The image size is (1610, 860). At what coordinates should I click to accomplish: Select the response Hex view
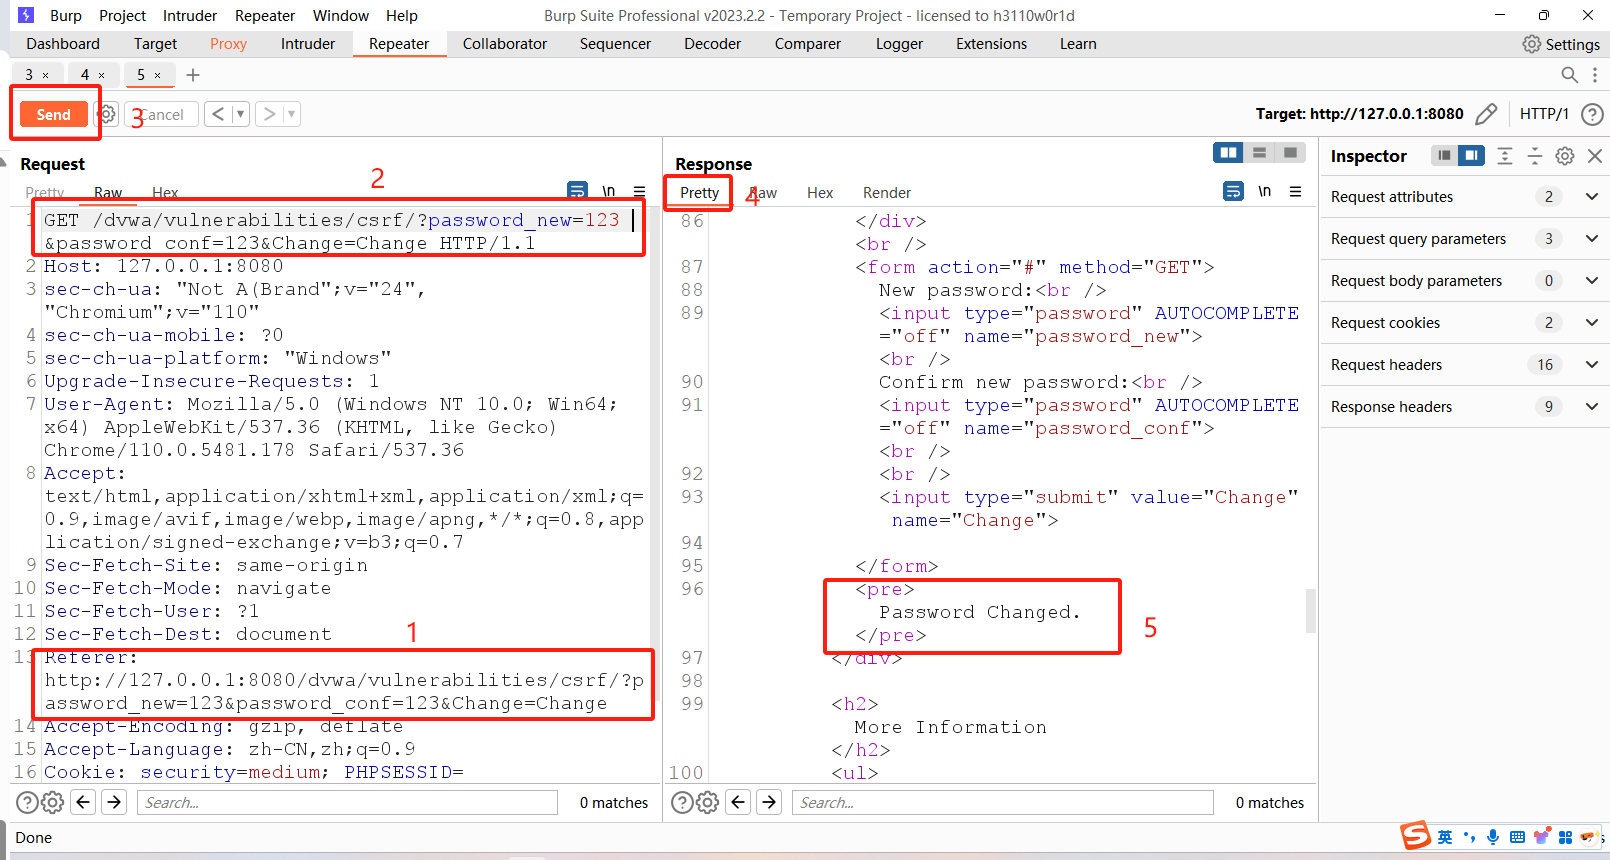[x=820, y=193]
